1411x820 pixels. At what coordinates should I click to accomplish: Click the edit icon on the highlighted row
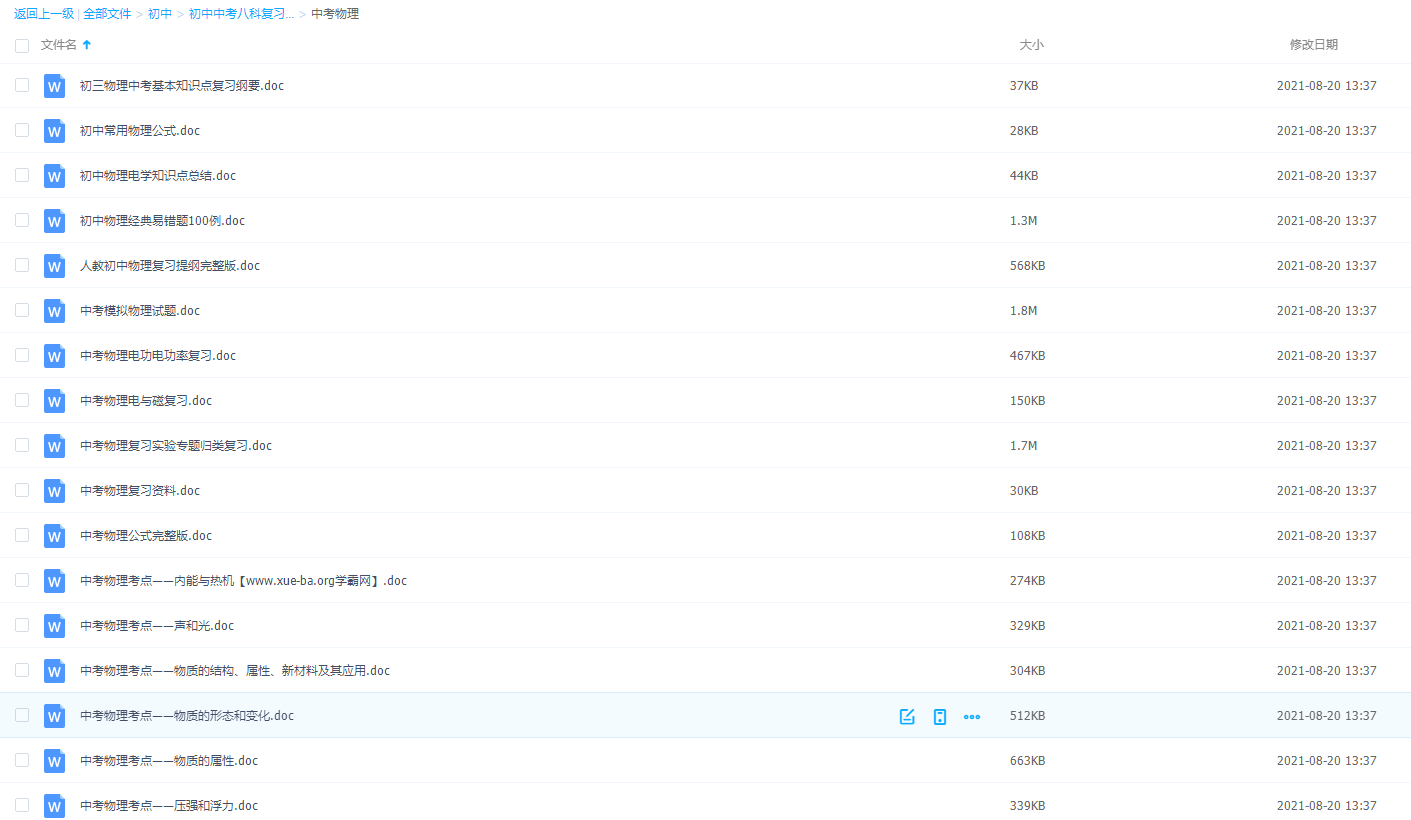[x=907, y=716]
